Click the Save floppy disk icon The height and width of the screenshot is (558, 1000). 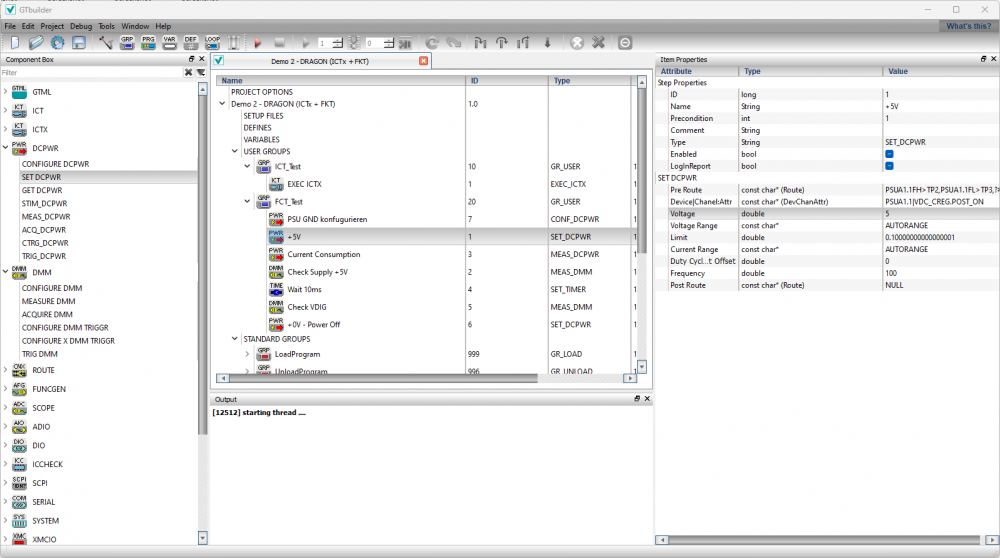tap(78, 42)
